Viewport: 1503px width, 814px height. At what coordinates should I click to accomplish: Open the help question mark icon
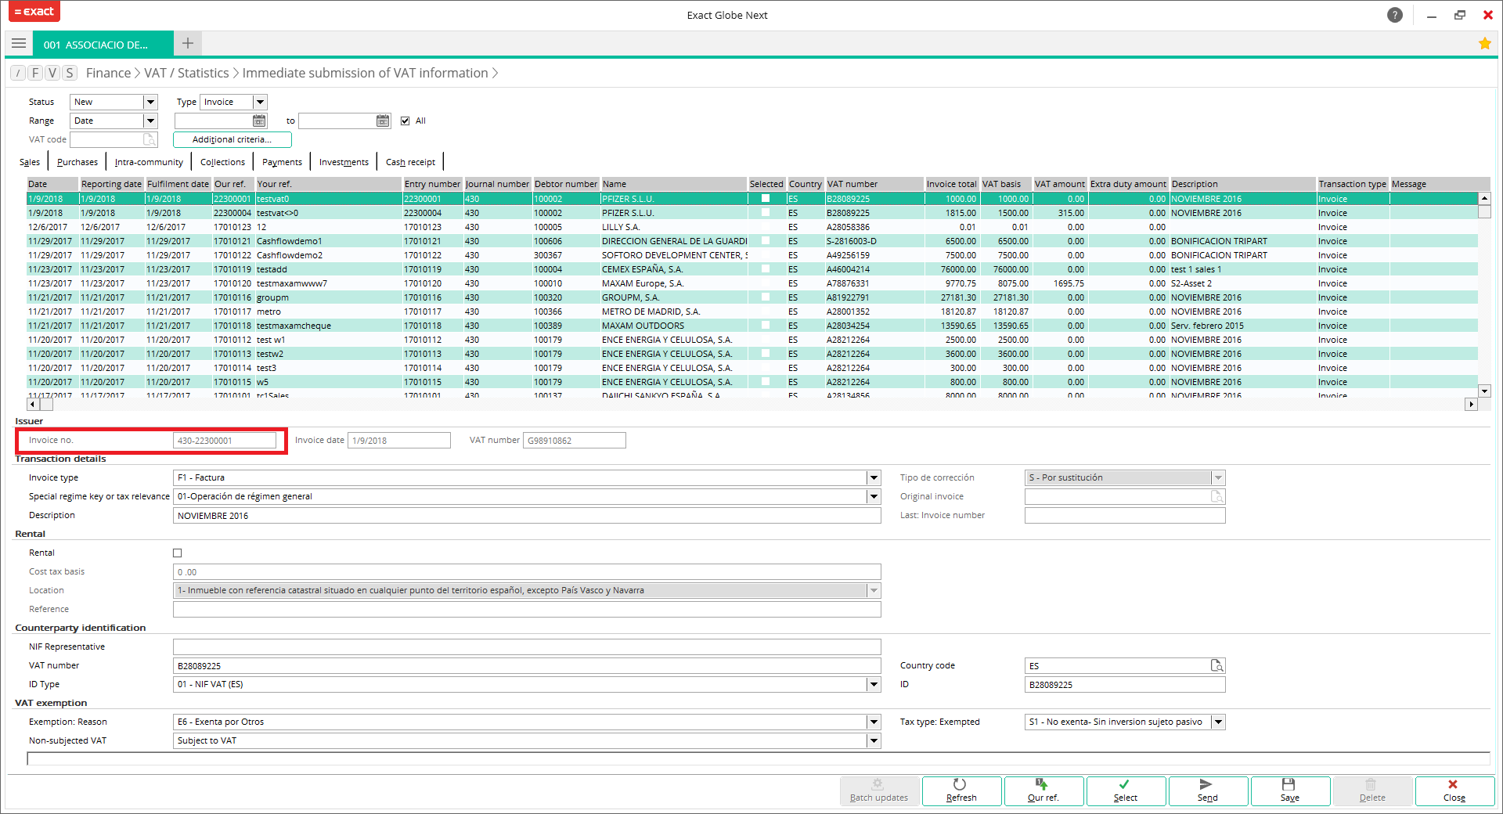[1394, 15]
